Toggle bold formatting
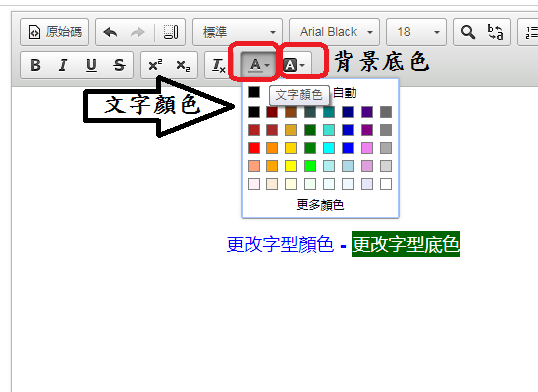 (x=35, y=65)
